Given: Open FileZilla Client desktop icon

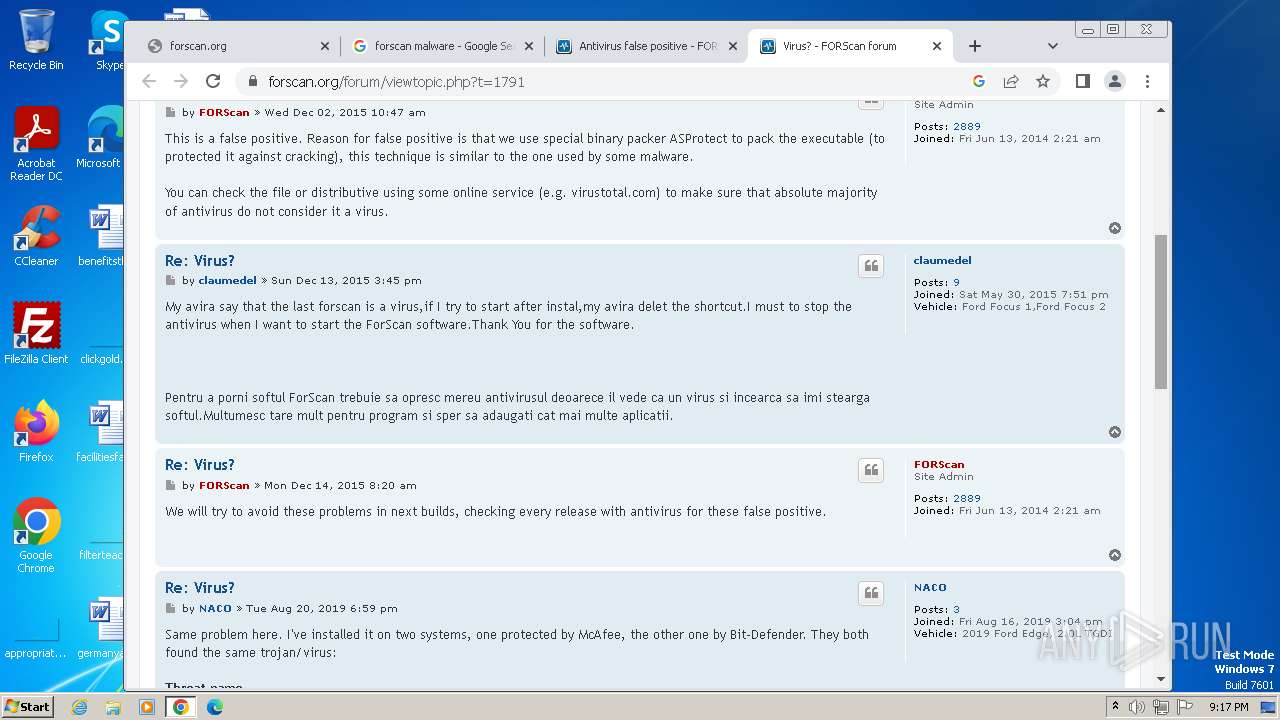Looking at the screenshot, I should pos(36,333).
